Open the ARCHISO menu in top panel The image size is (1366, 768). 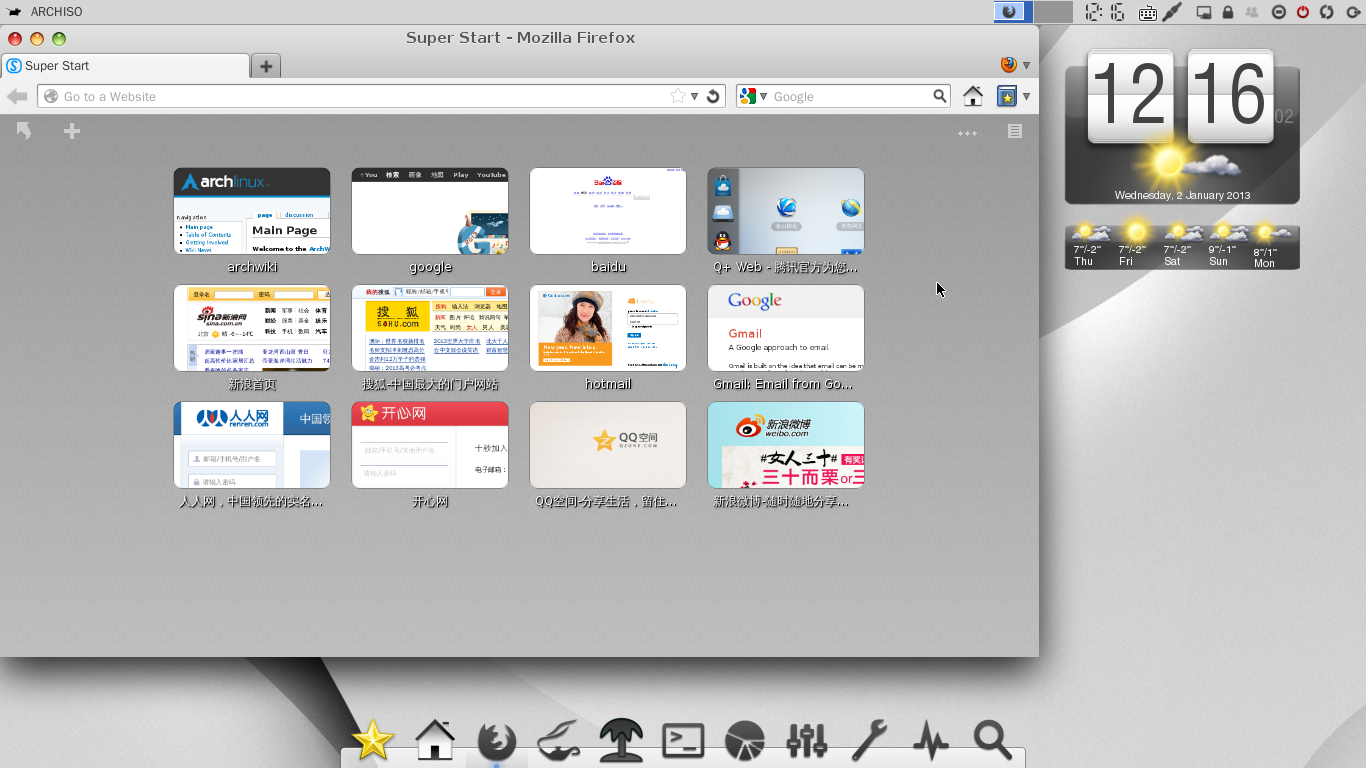pos(44,12)
